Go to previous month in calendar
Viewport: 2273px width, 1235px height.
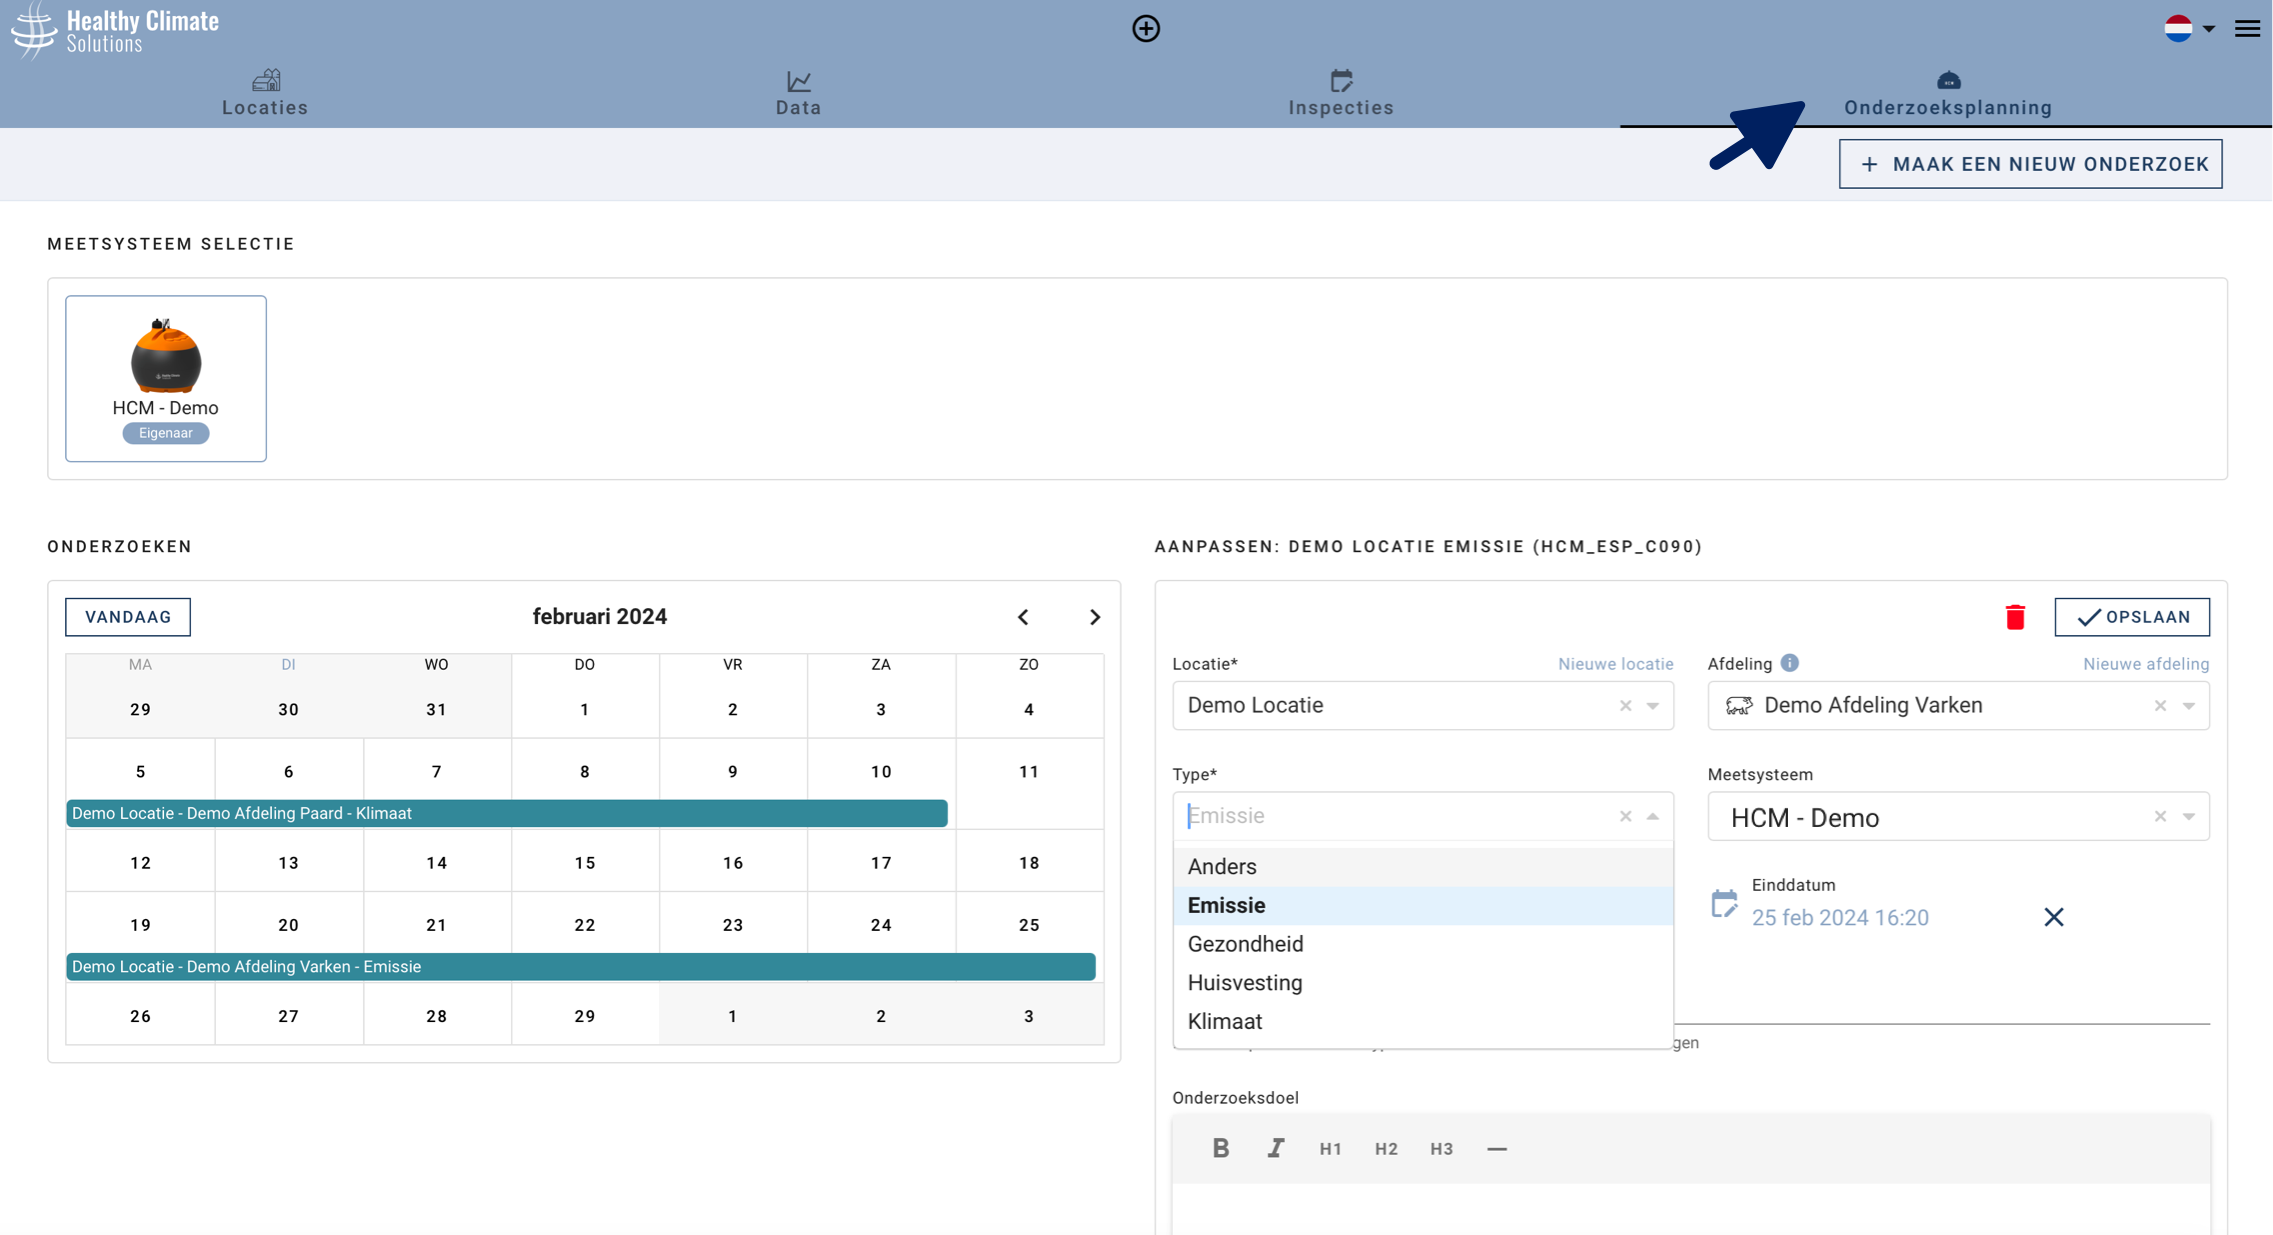pos(1023,617)
